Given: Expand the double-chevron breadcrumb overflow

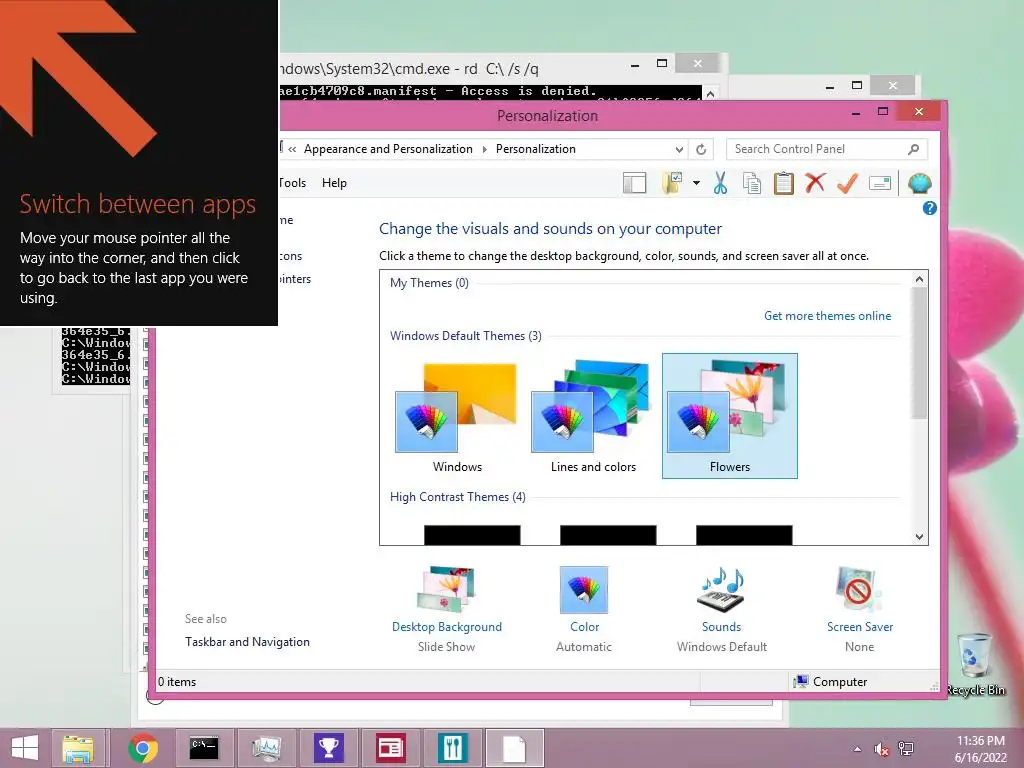Looking at the screenshot, I should 292,150.
